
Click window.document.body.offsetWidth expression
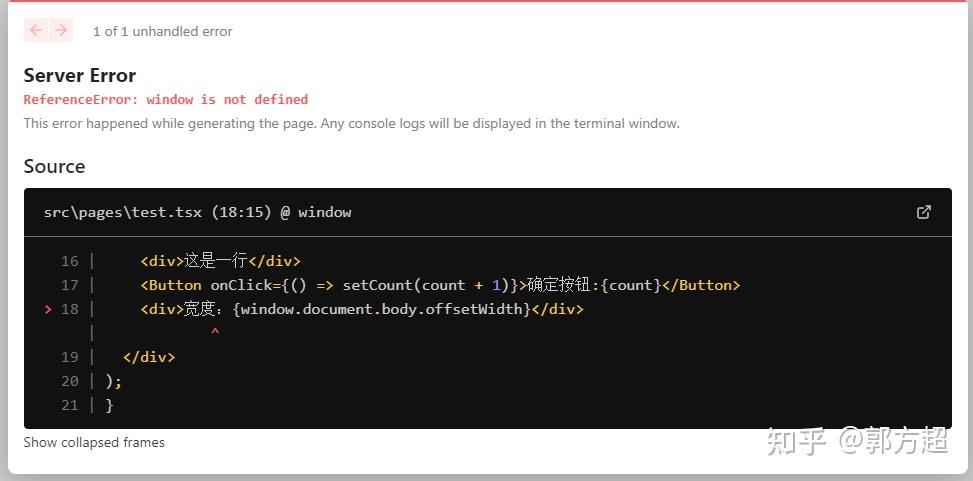coord(382,309)
